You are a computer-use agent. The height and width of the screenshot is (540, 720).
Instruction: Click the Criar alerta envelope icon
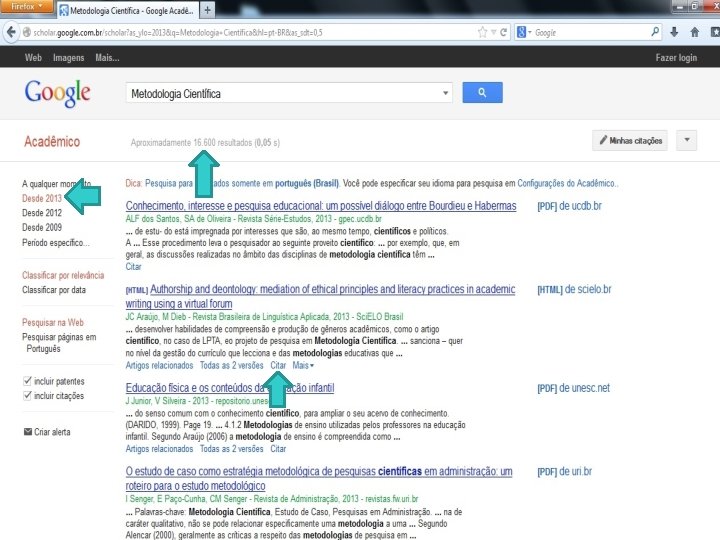pyautogui.click(x=28, y=432)
